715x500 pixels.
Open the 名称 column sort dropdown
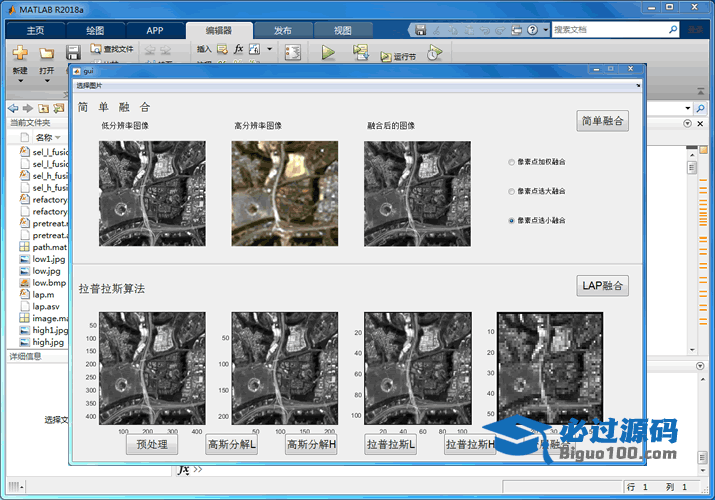point(58,137)
